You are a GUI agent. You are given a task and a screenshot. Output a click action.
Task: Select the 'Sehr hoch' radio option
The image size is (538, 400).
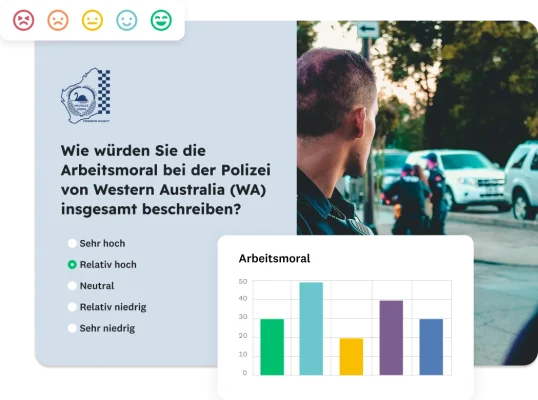72,244
